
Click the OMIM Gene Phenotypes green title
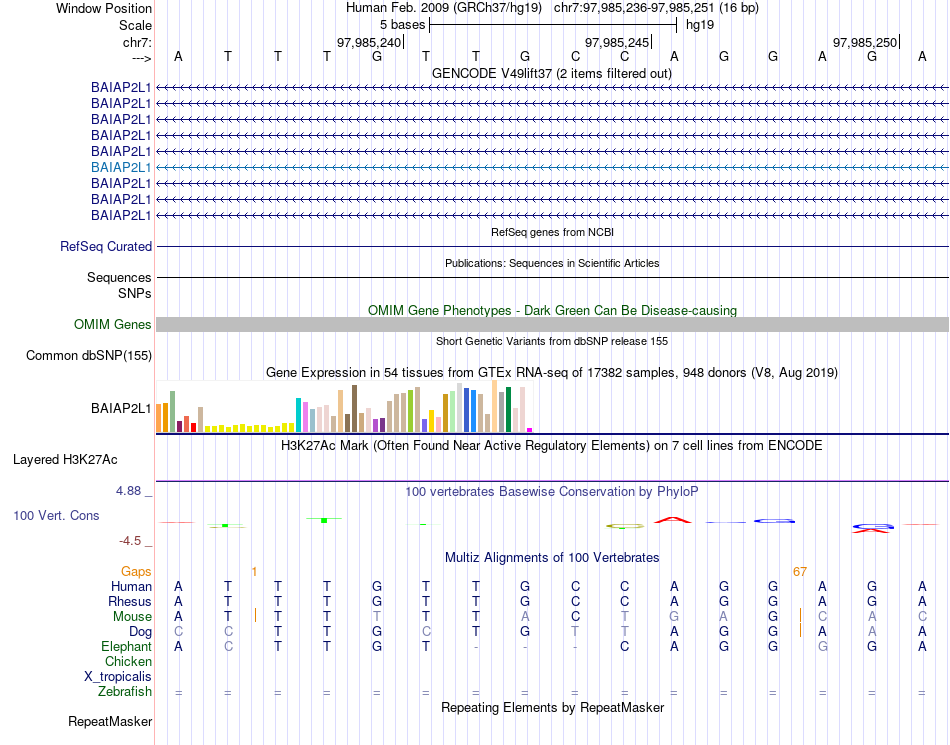(x=552, y=310)
